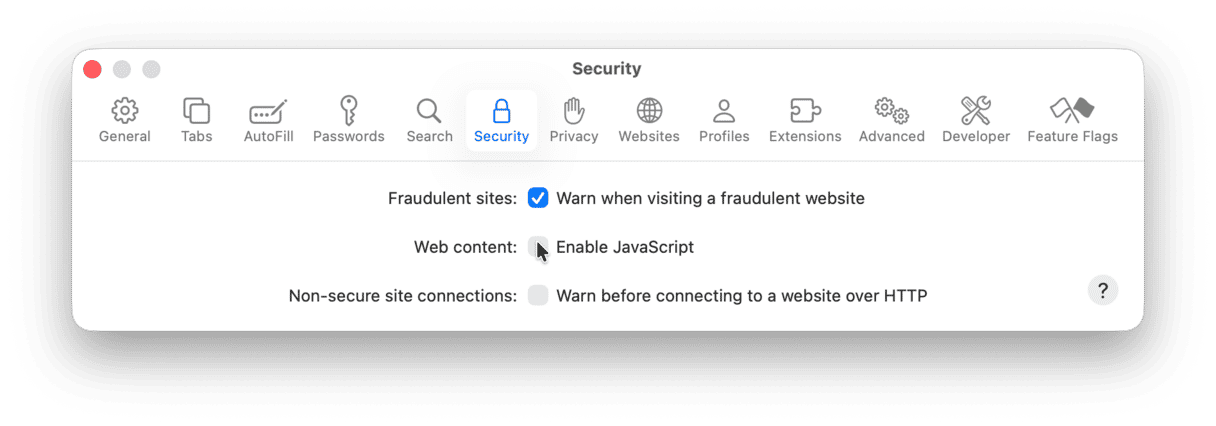Click the Warn before connecting label text
1216x426 pixels.
click(742, 295)
